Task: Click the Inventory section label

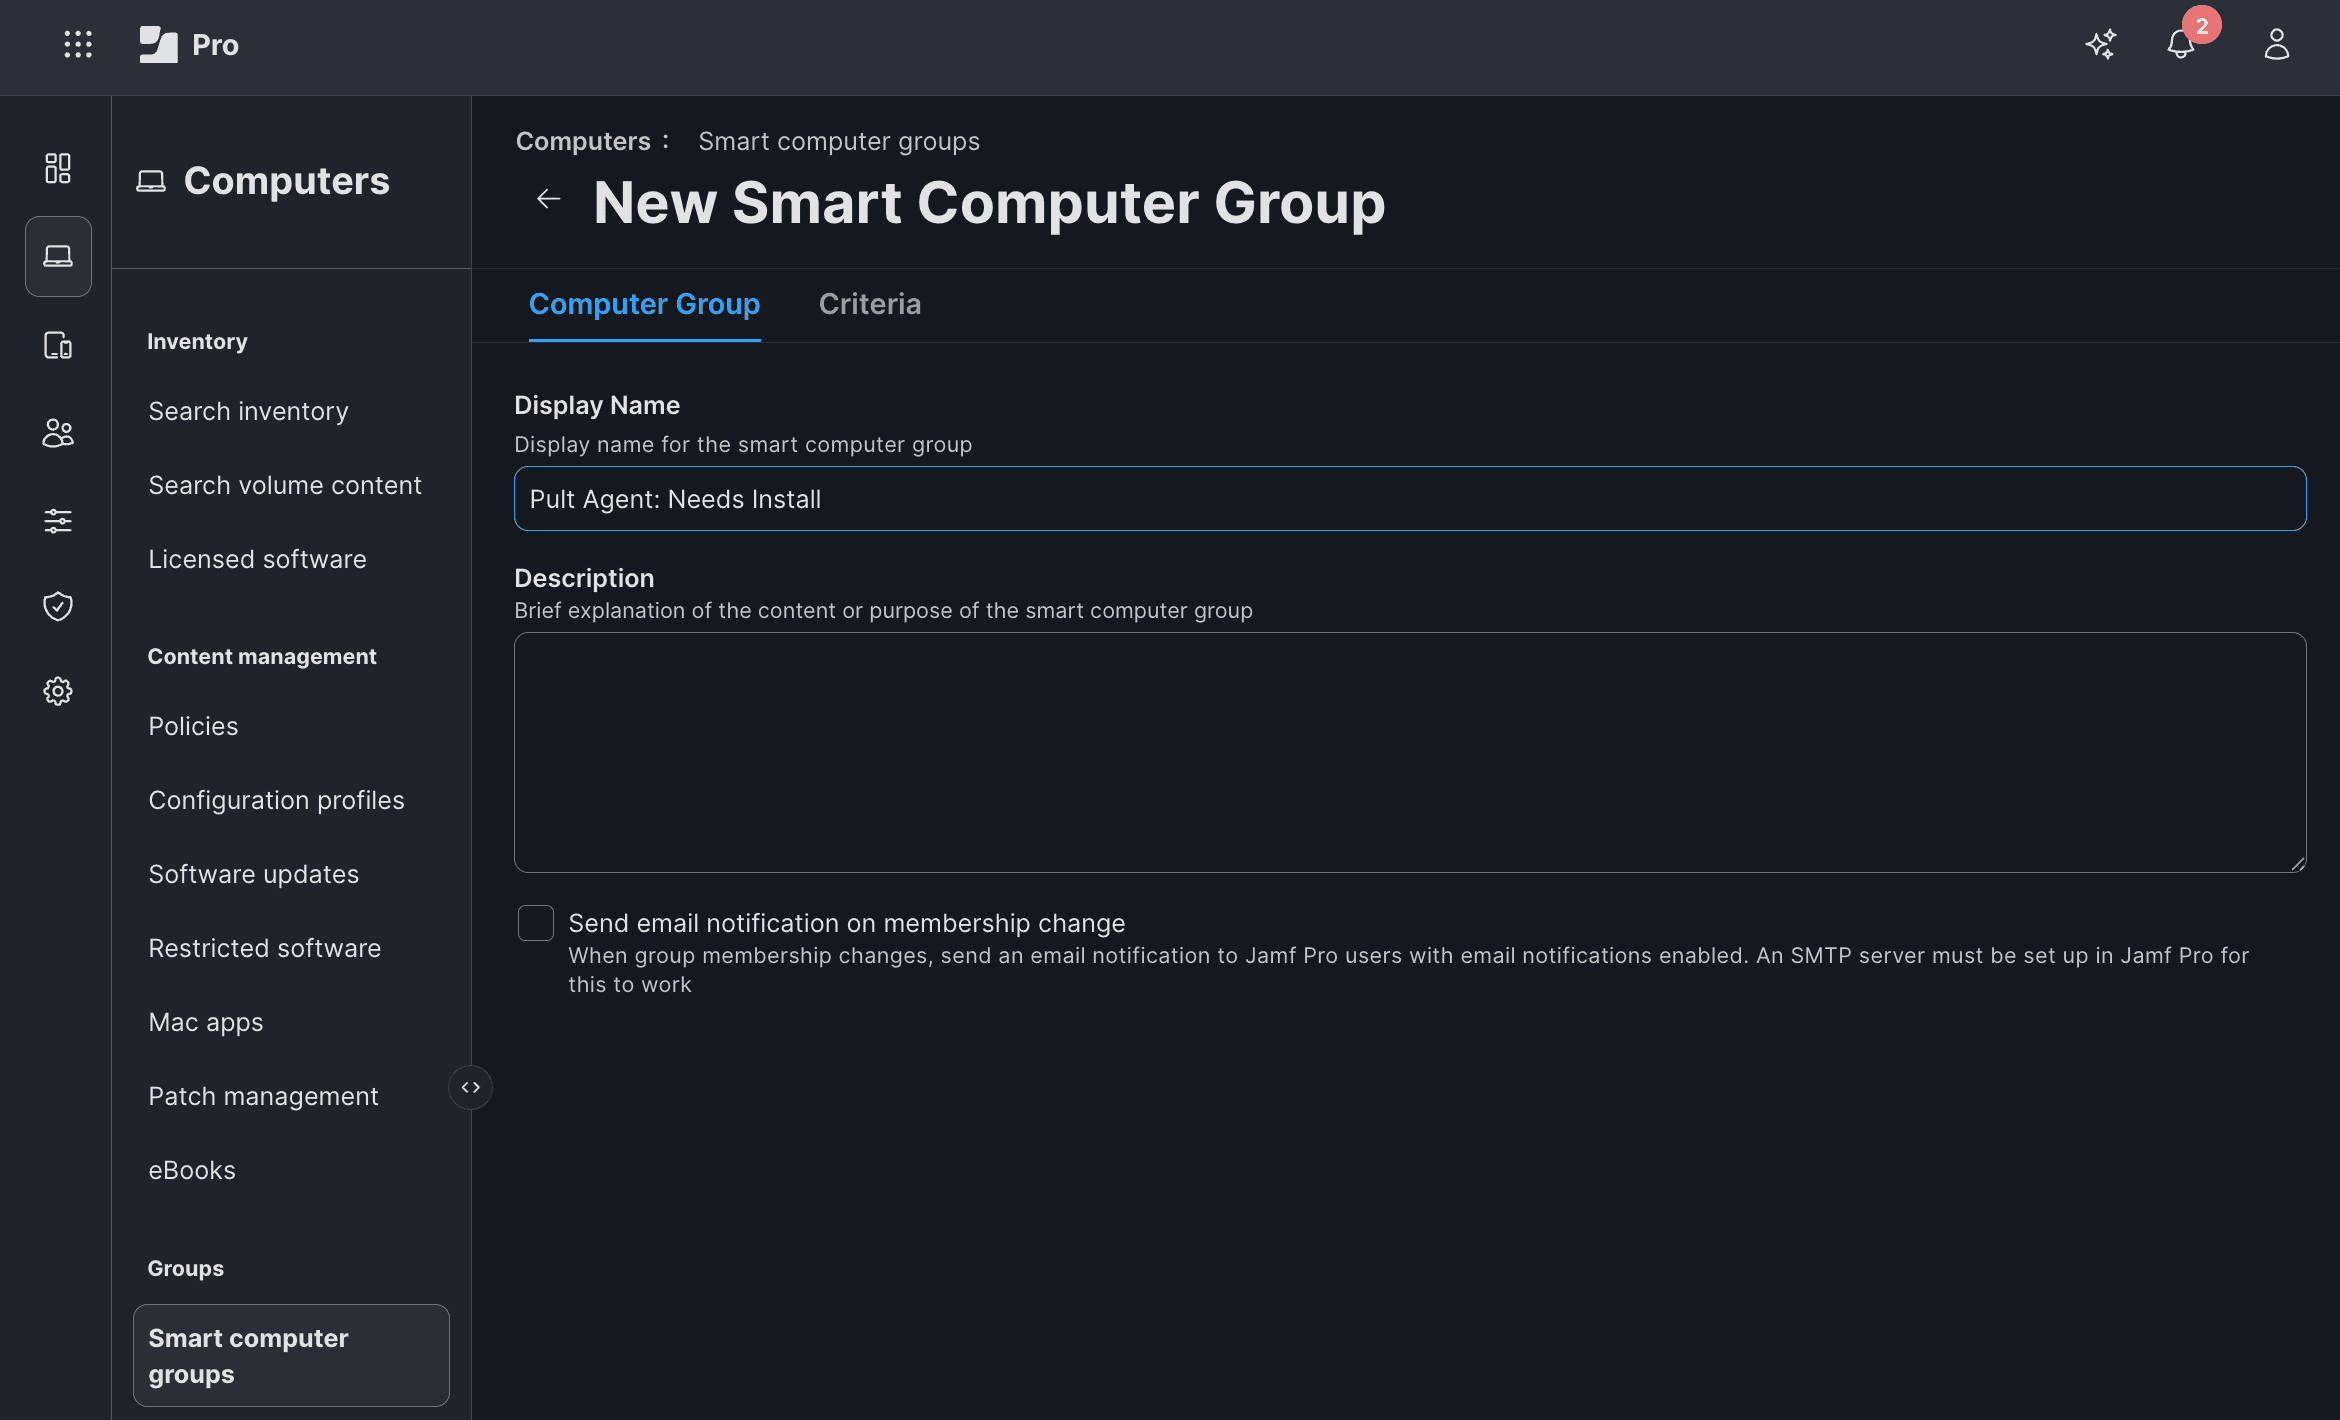Action: (x=197, y=341)
